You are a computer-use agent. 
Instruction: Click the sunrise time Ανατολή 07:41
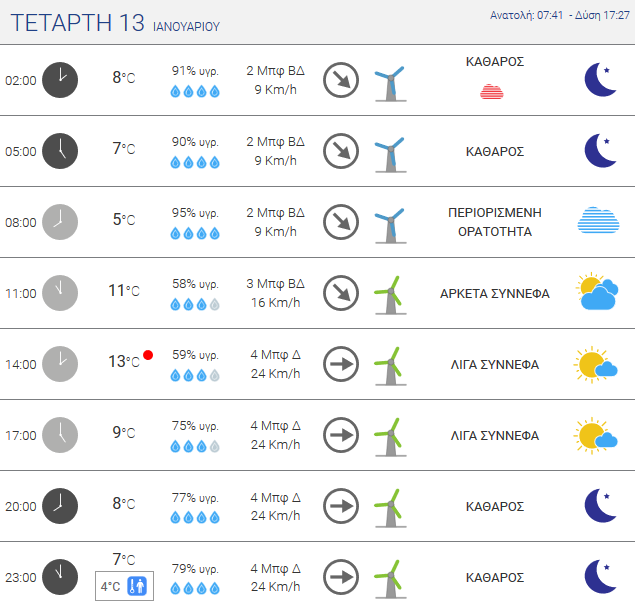pos(527,16)
